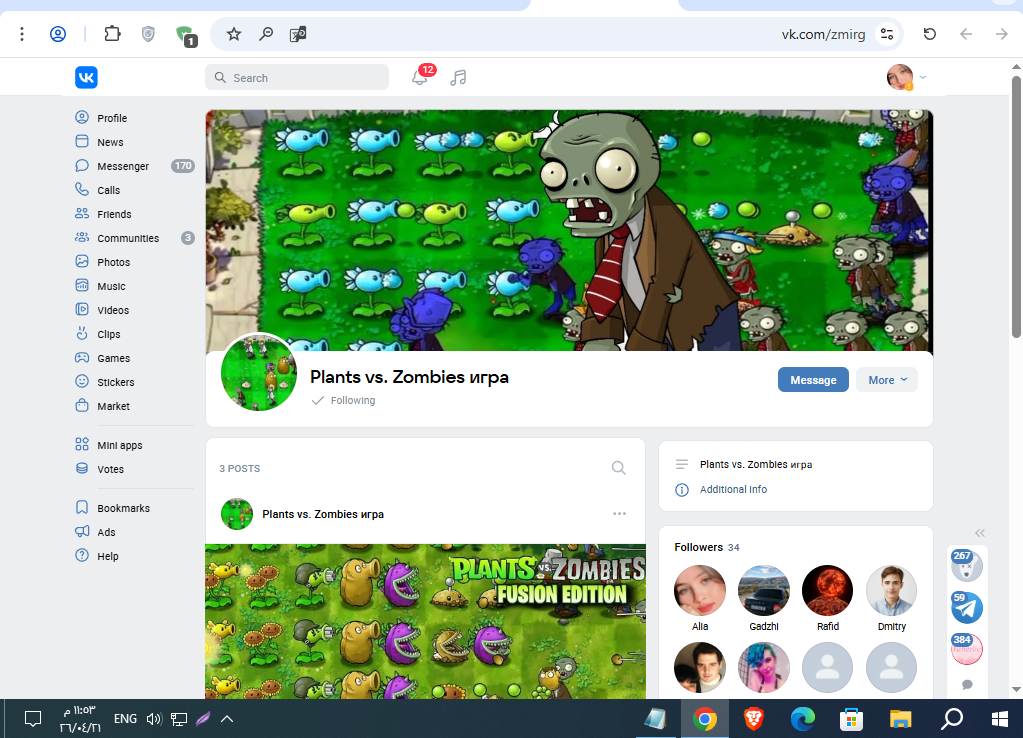The height and width of the screenshot is (738, 1023).
Task: Switch input language ENG in the taskbar
Action: pos(125,719)
